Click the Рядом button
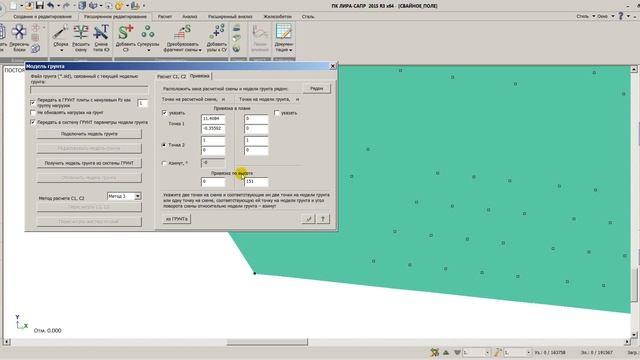Image resolution: width=640 pixels, height=360 pixels. 317,88
